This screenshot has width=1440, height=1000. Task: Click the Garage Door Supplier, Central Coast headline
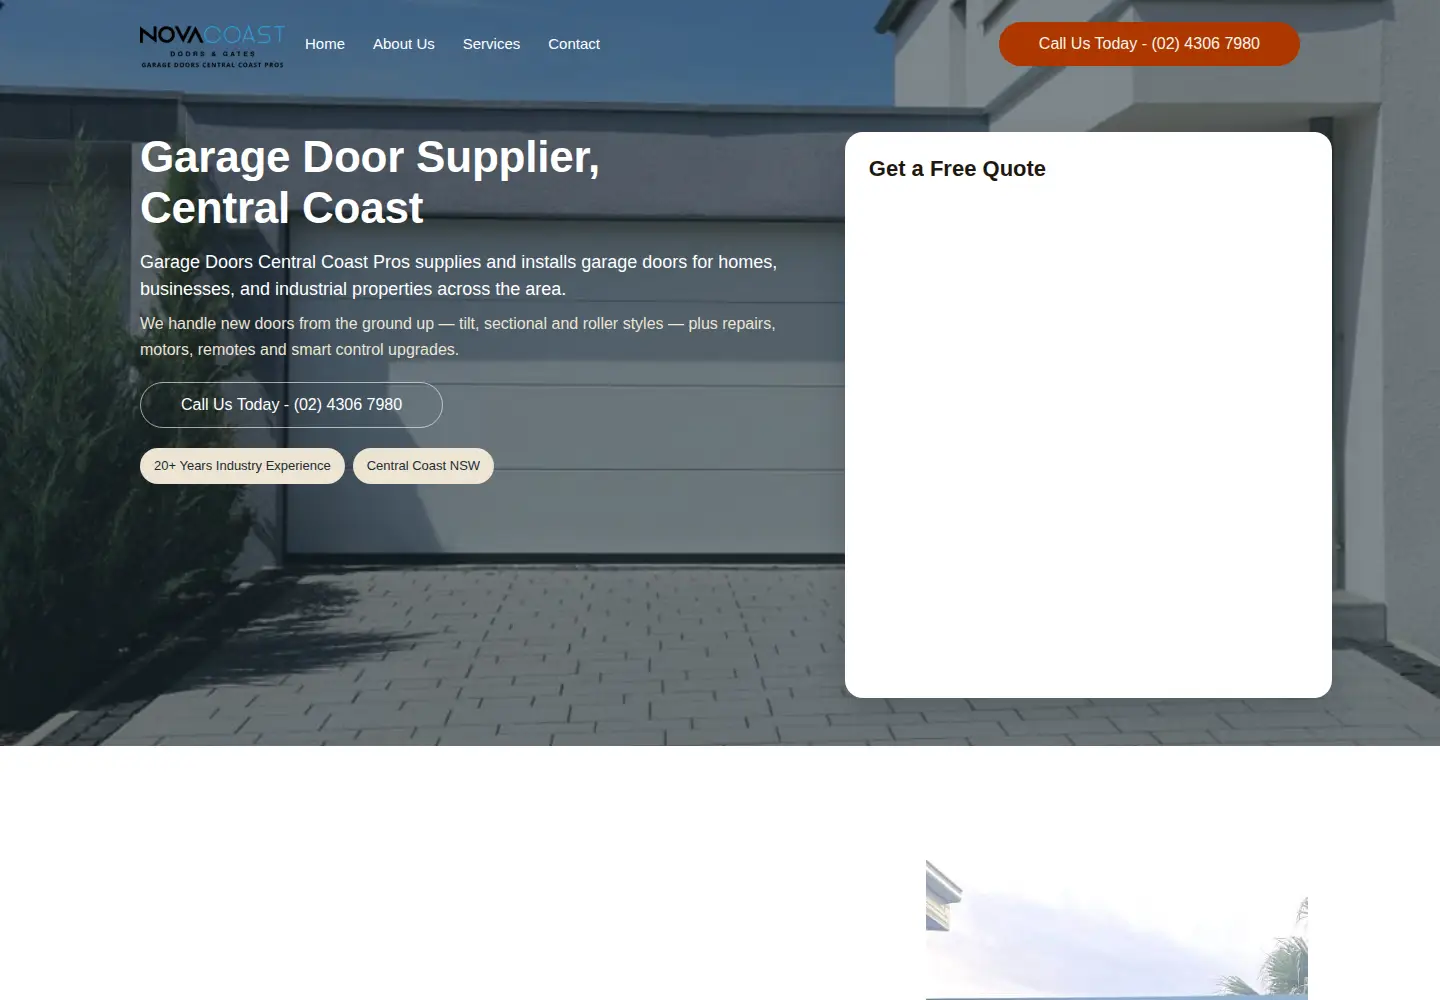point(370,182)
